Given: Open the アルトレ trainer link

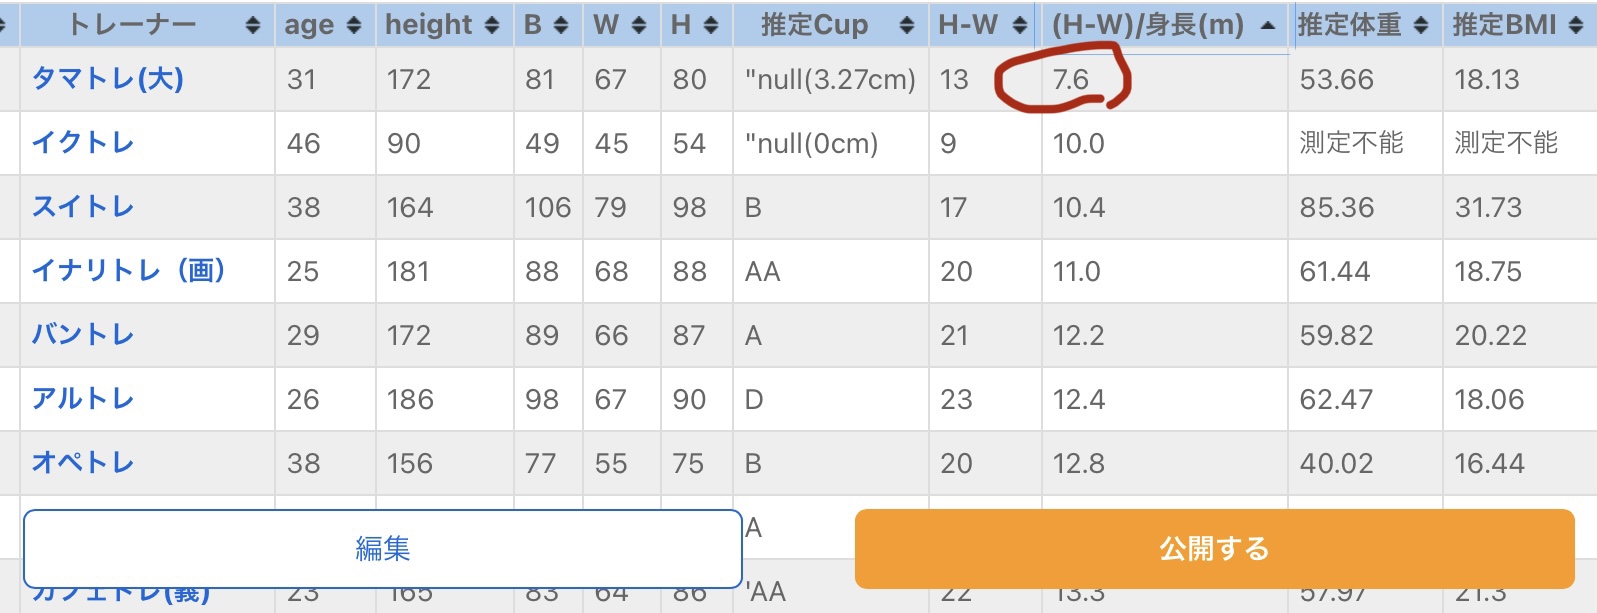Looking at the screenshot, I should tap(83, 398).
